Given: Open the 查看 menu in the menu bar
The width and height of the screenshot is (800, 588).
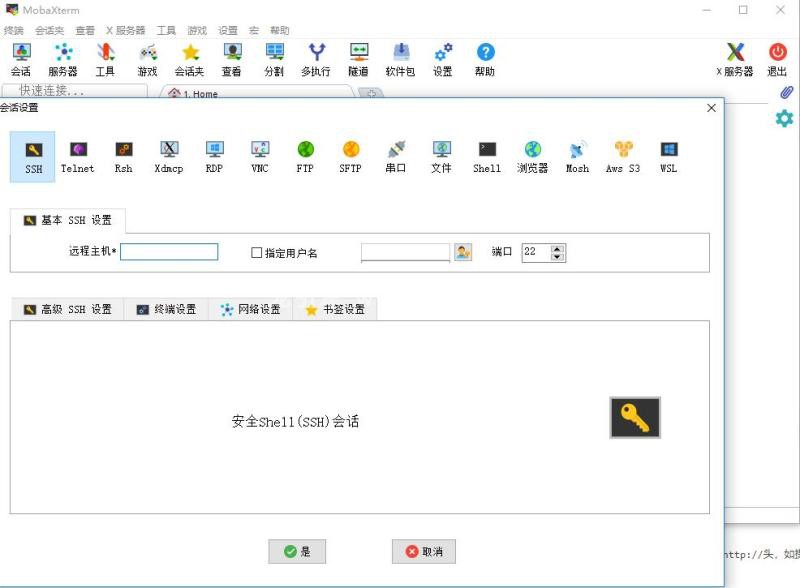Looking at the screenshot, I should tap(85, 31).
